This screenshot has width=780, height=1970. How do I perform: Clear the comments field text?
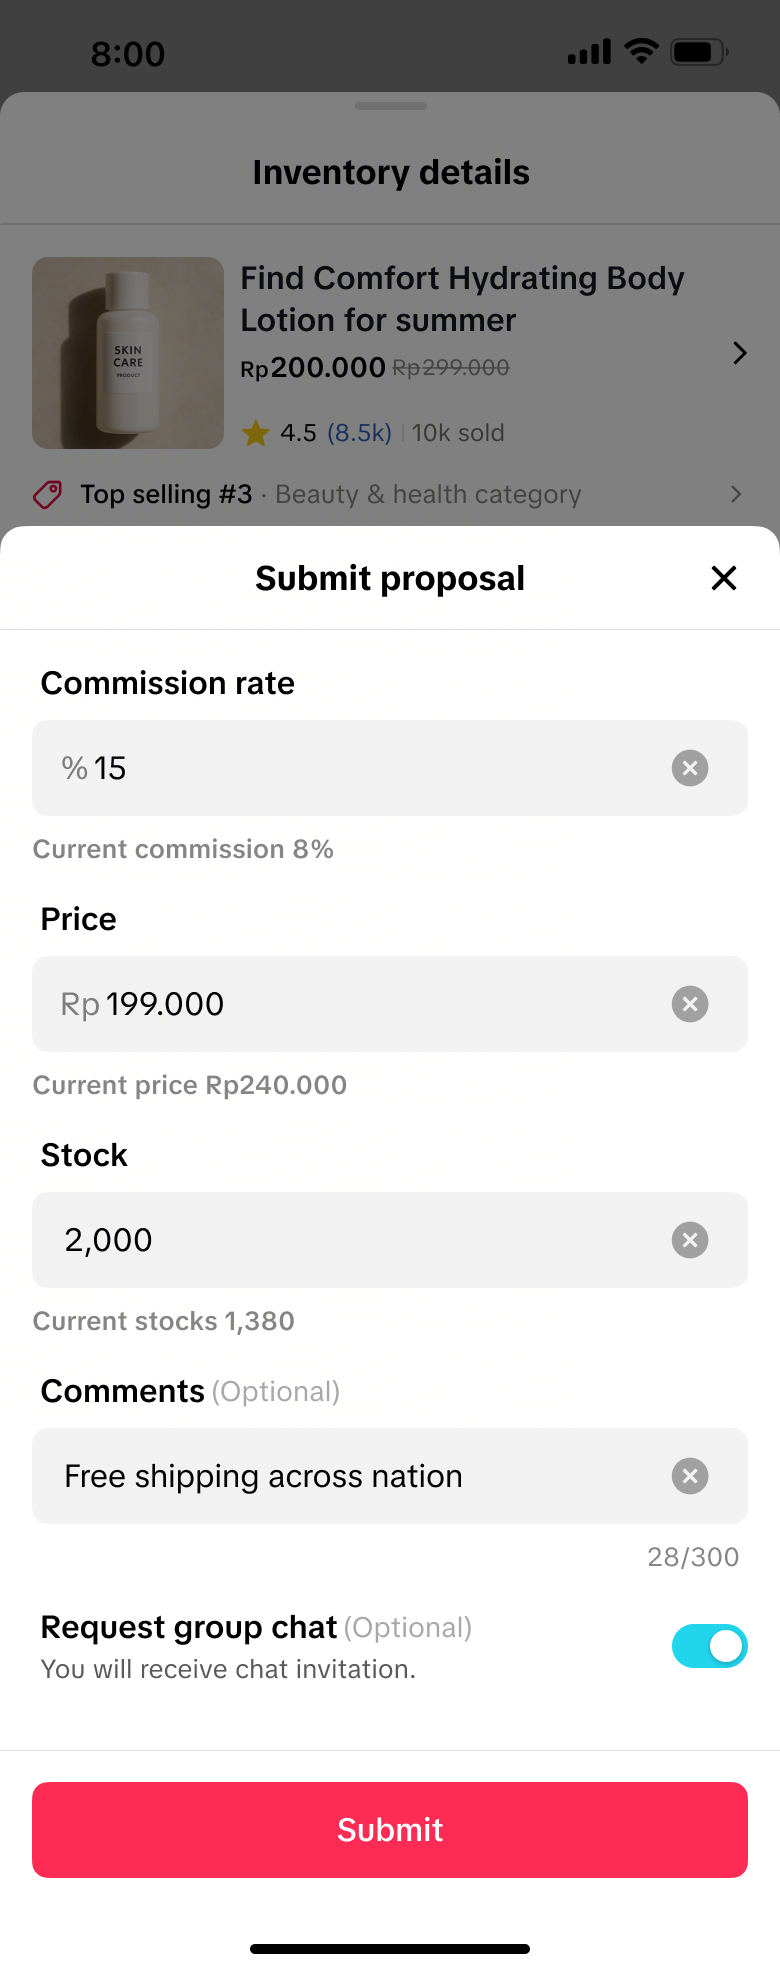(690, 1476)
